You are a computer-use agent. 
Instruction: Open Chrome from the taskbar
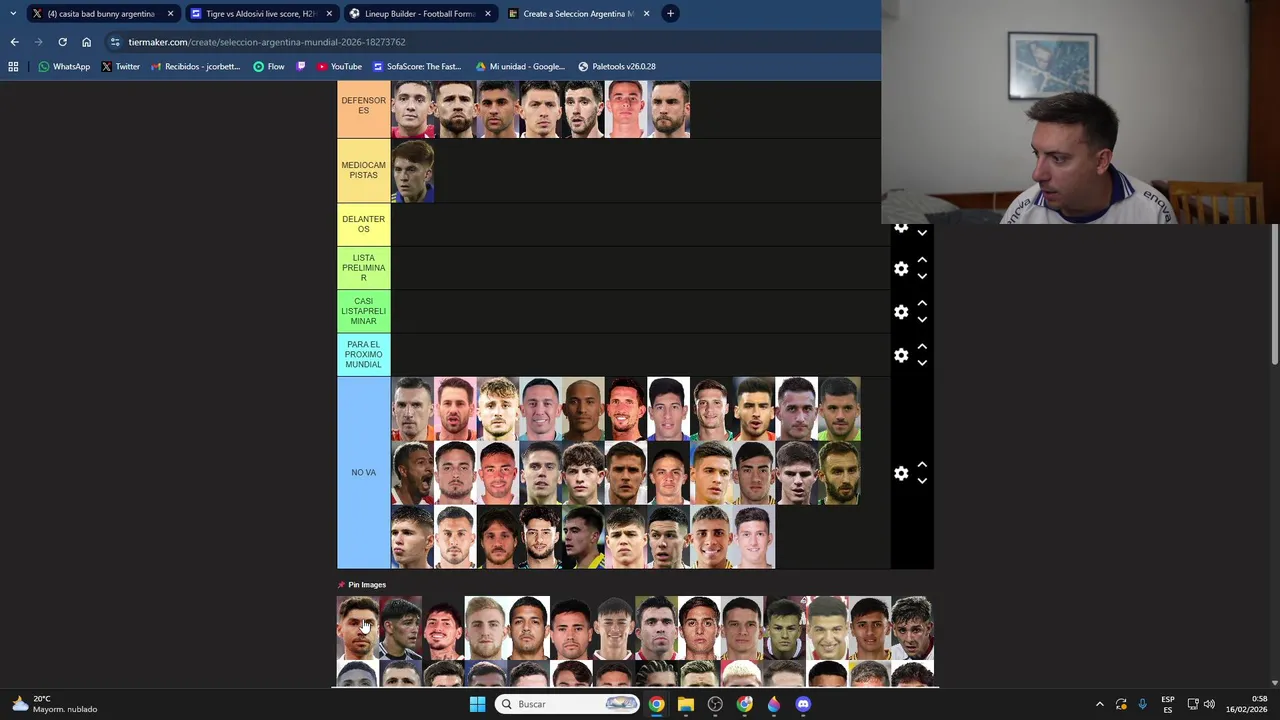(x=656, y=704)
